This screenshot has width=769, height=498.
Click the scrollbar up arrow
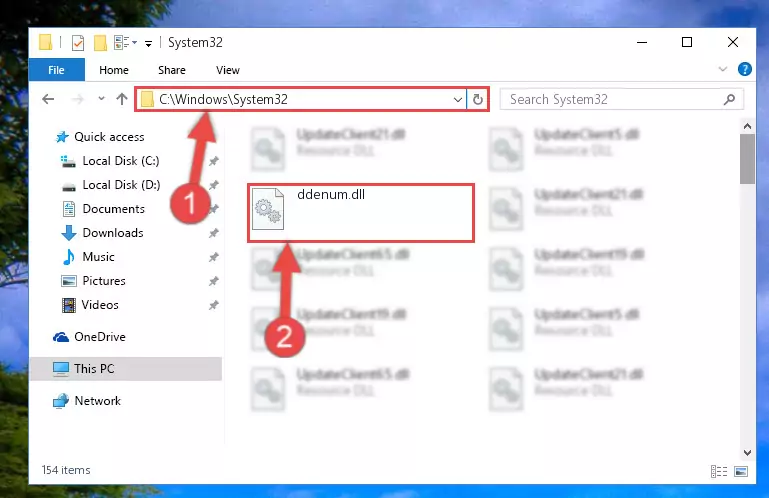tap(747, 126)
